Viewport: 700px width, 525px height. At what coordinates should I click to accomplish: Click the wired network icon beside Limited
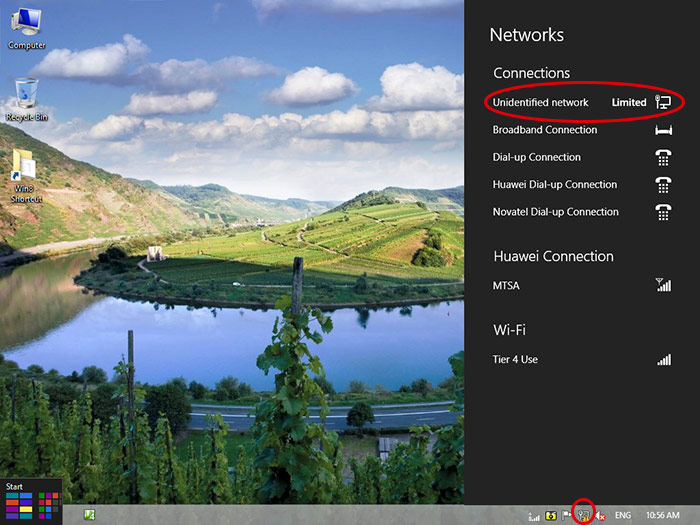click(x=663, y=102)
